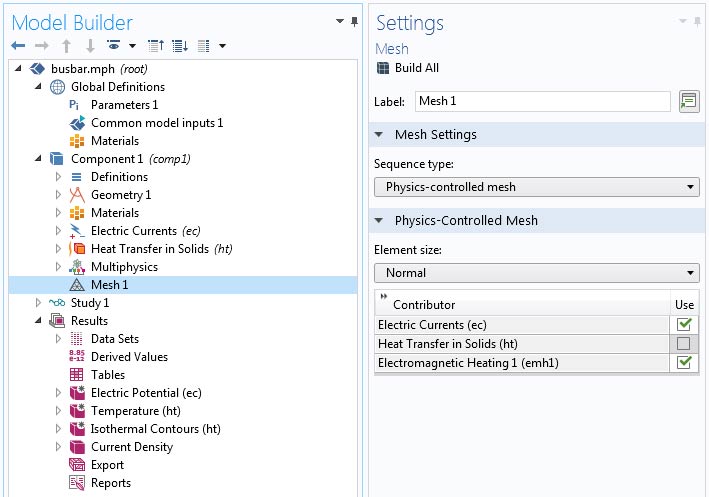The image size is (709, 497).
Task: Select the Multiphysics tree node
Action: 124,267
